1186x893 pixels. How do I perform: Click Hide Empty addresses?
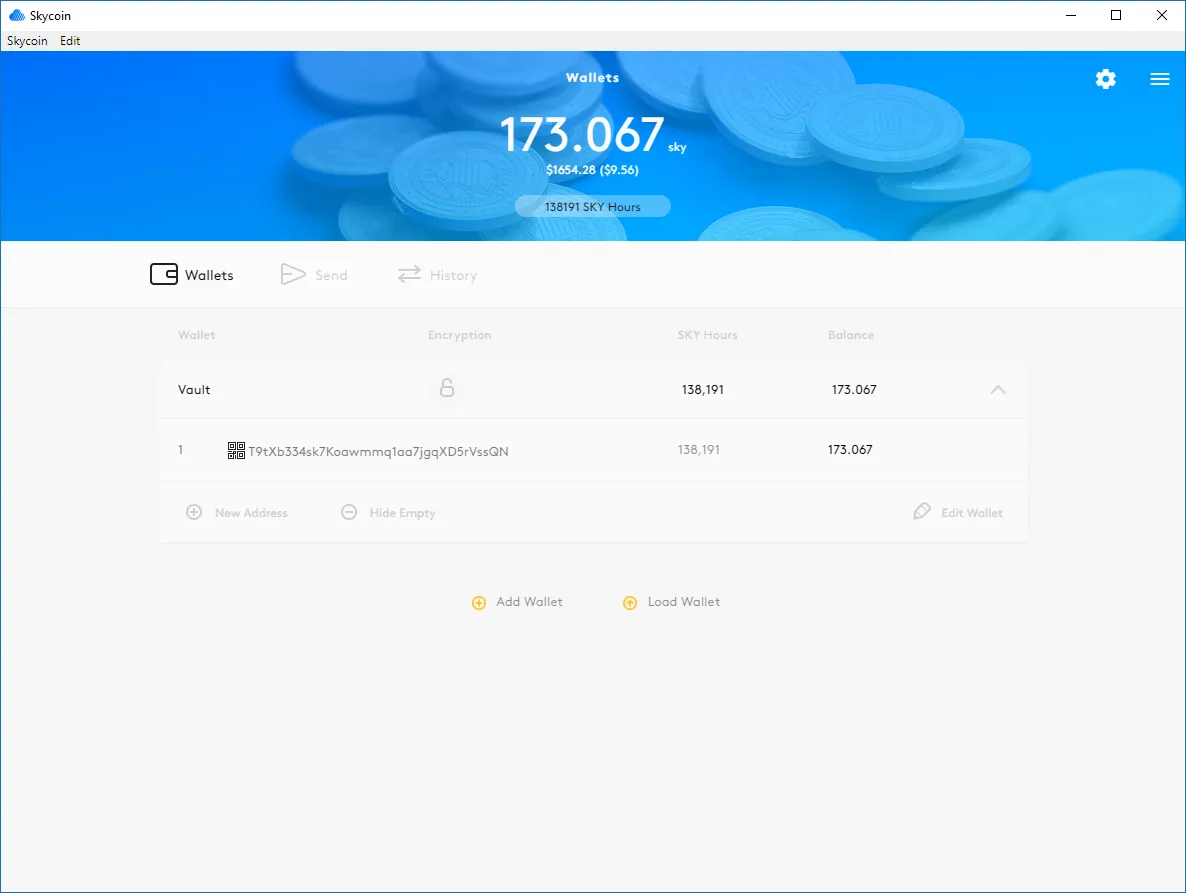388,513
